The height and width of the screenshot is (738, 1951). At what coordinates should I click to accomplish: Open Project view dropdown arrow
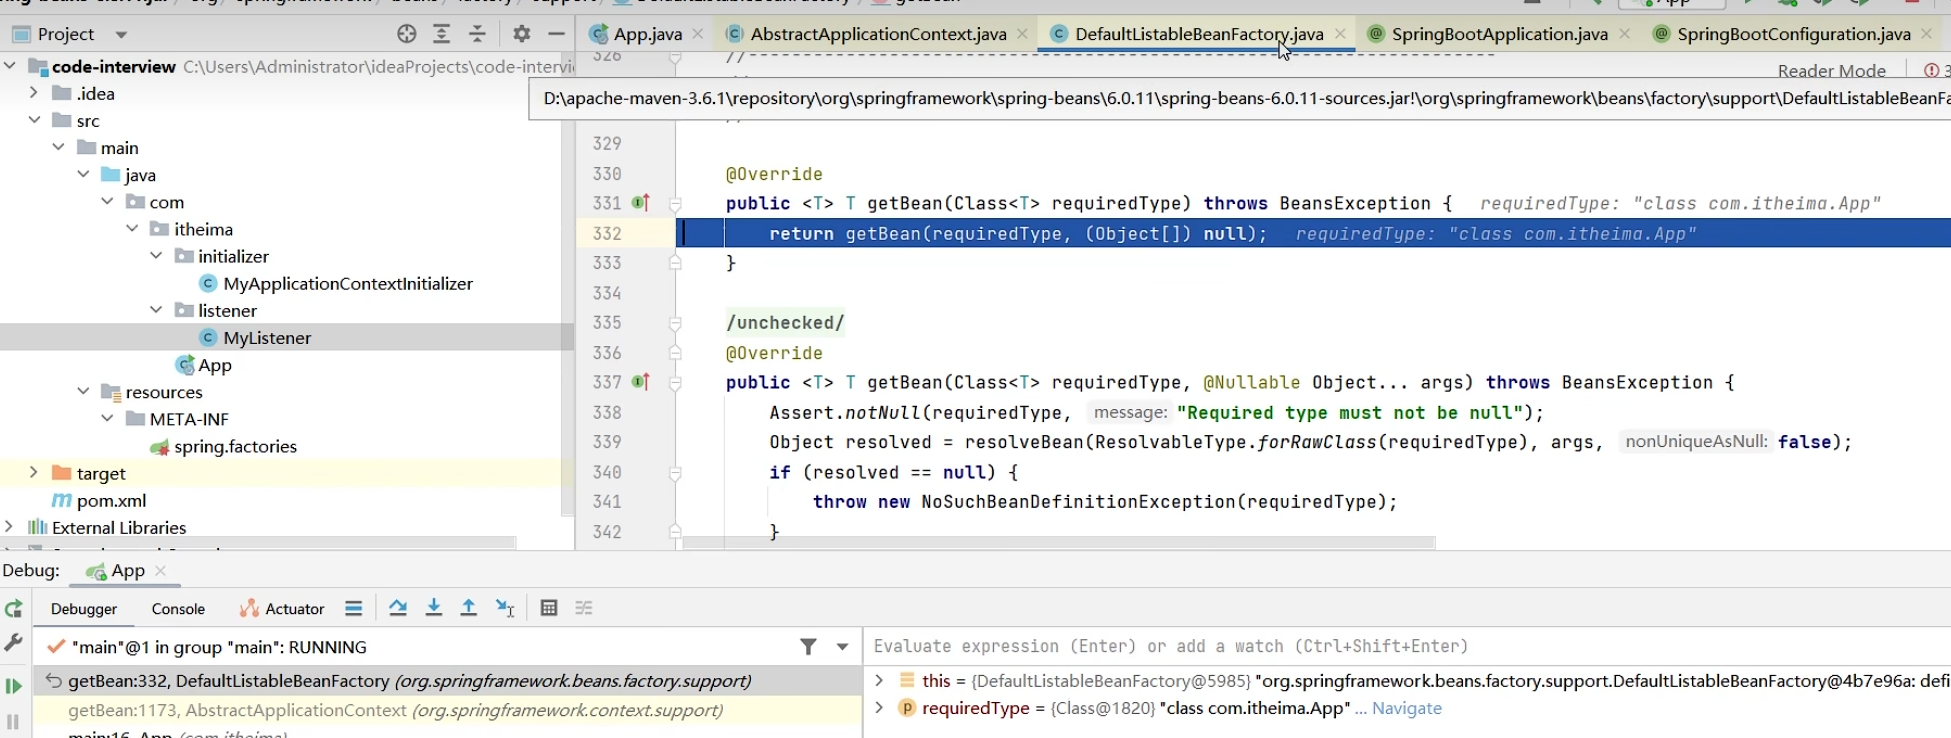pyautogui.click(x=121, y=35)
